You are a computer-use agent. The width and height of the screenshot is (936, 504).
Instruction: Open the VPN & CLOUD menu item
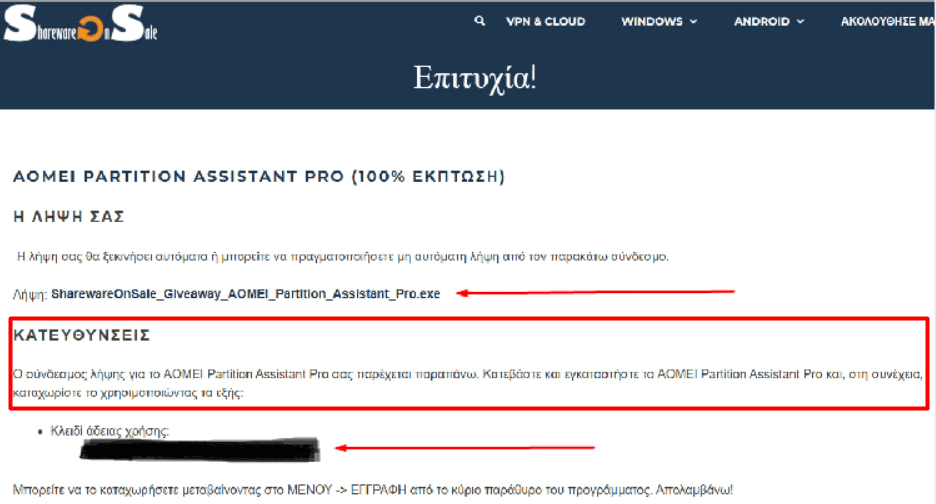click(545, 21)
